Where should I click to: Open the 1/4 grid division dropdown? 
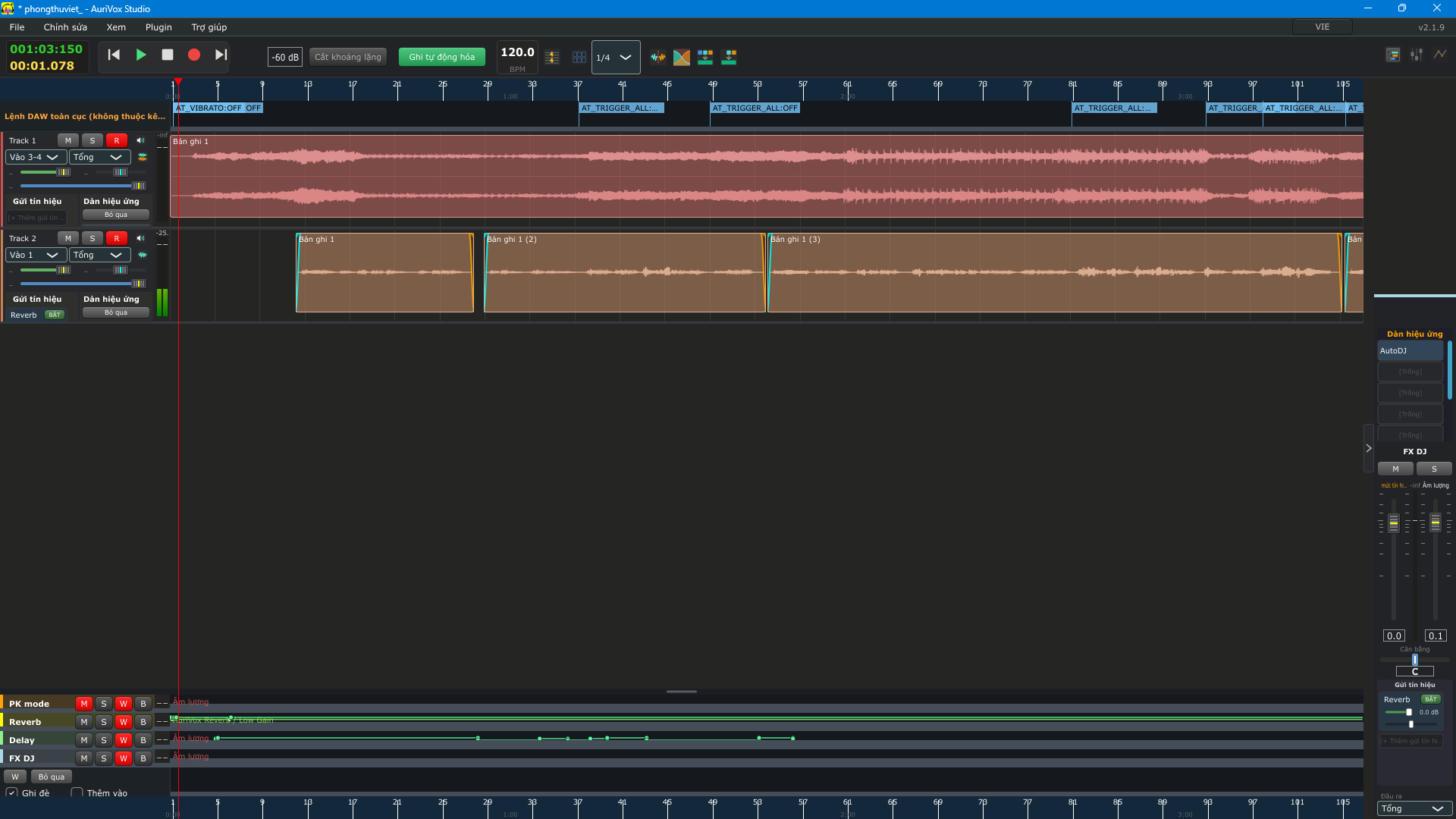[x=616, y=57]
